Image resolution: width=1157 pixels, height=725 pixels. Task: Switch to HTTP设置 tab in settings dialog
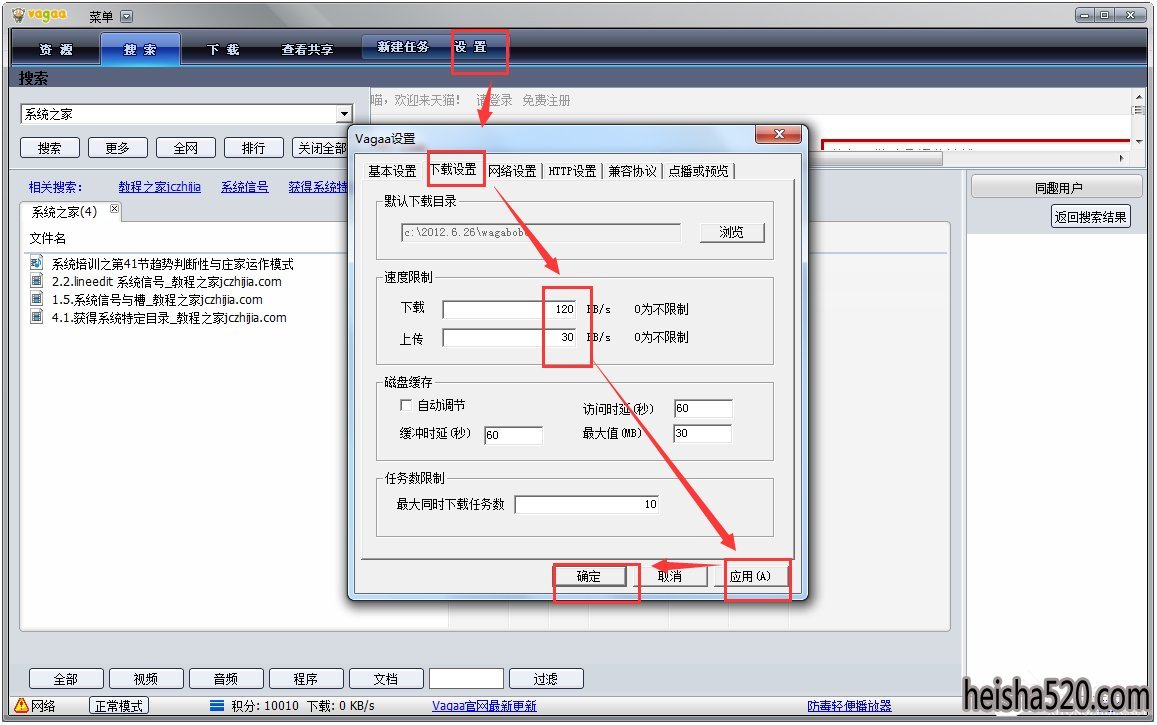tap(572, 171)
